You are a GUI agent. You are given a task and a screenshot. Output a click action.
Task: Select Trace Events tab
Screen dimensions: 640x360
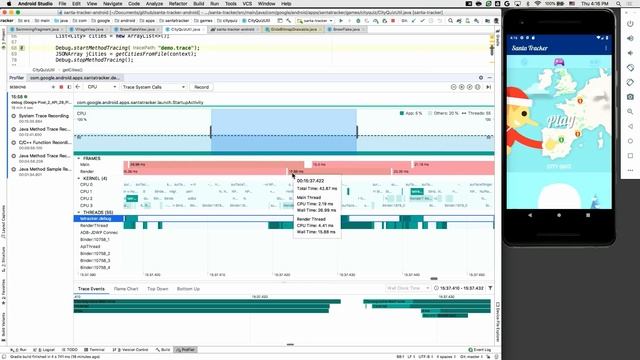[x=91, y=289]
